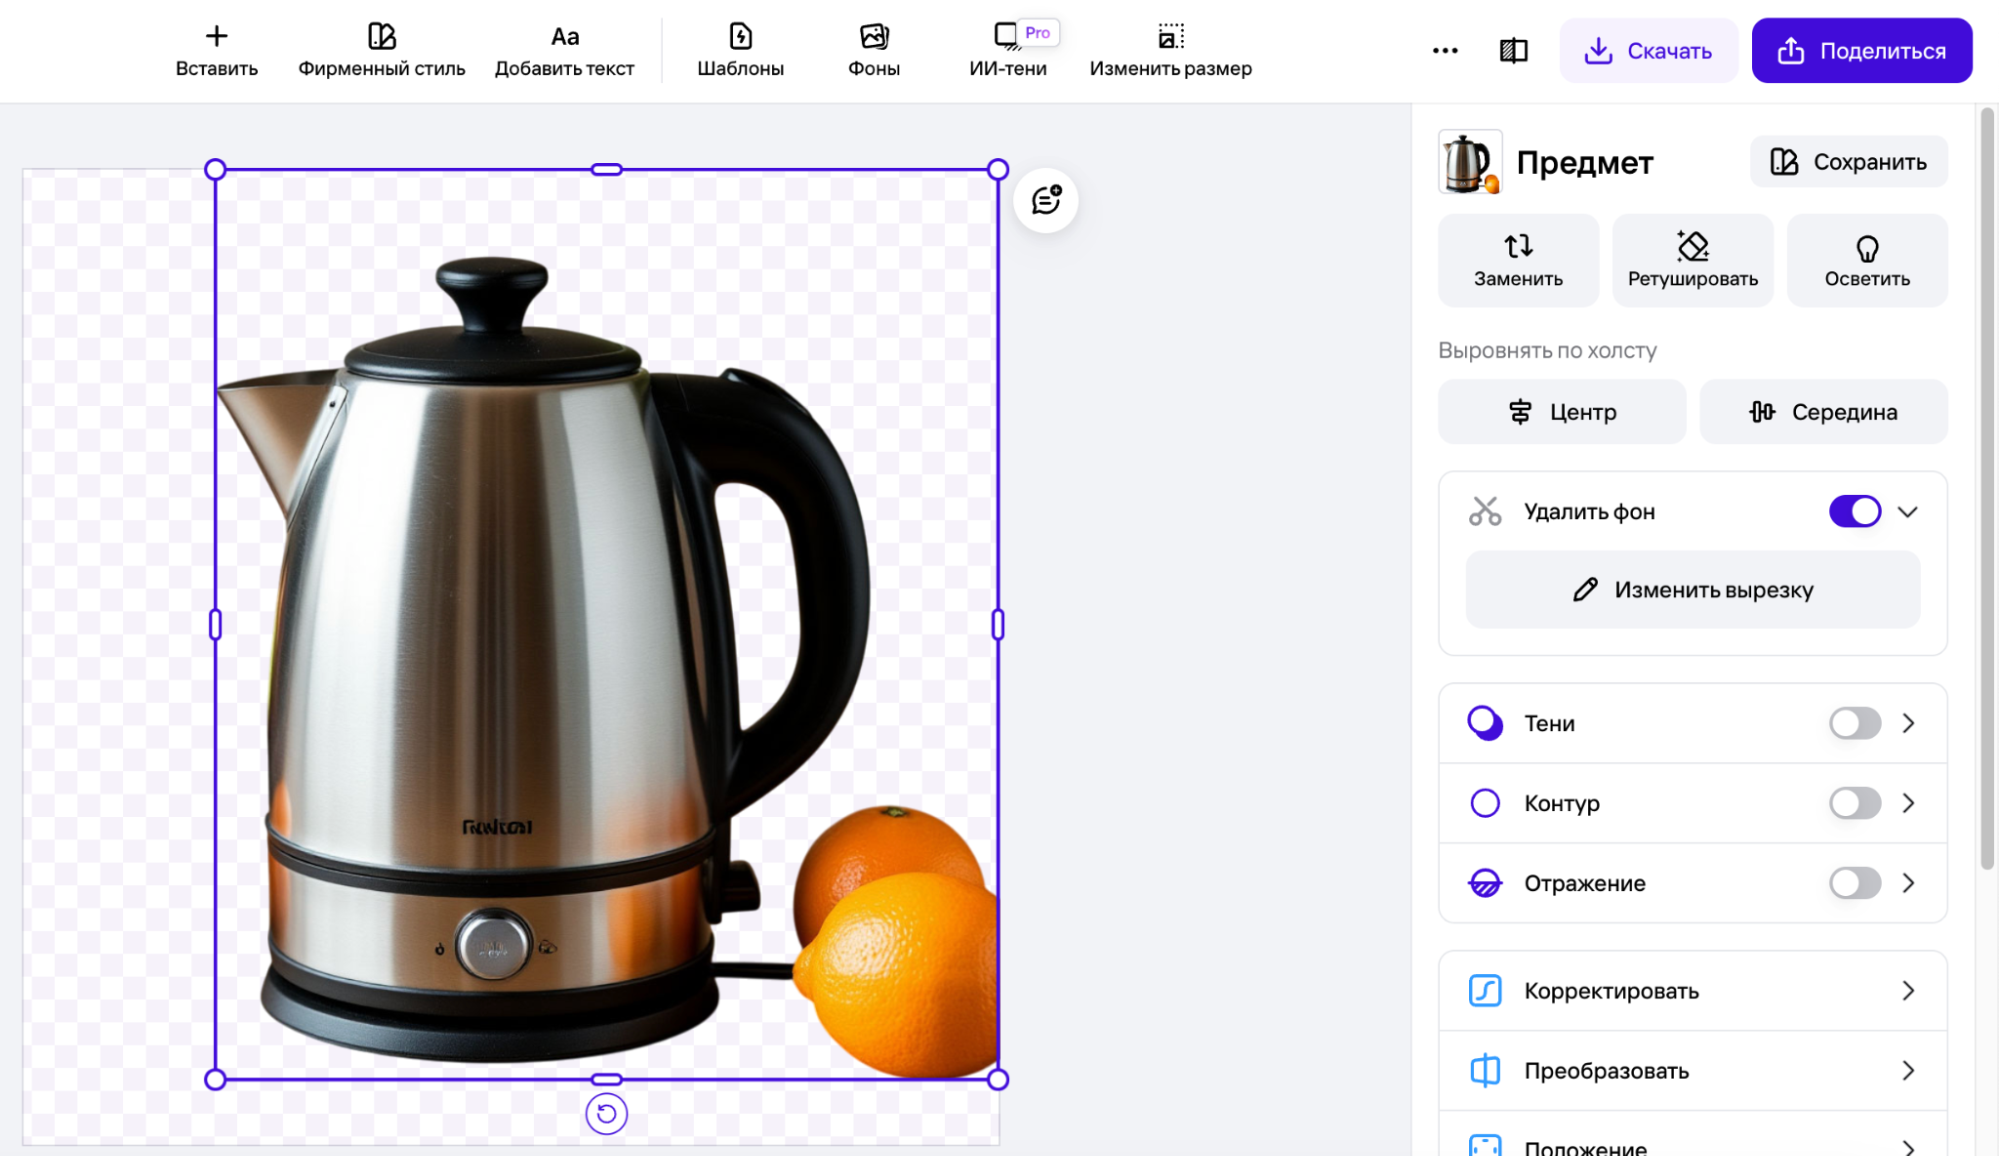Viewport: 1999px width, 1156px height.
Task: Click the compare before/after icon
Action: pos(1513,50)
